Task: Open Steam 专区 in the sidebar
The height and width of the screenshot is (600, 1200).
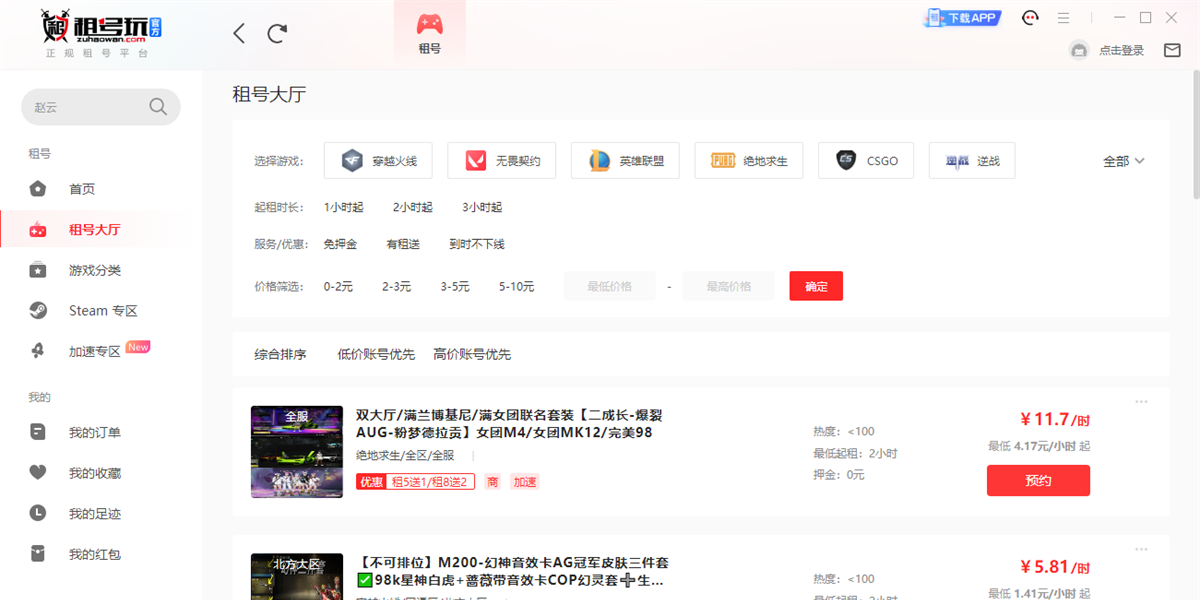Action: [x=102, y=310]
